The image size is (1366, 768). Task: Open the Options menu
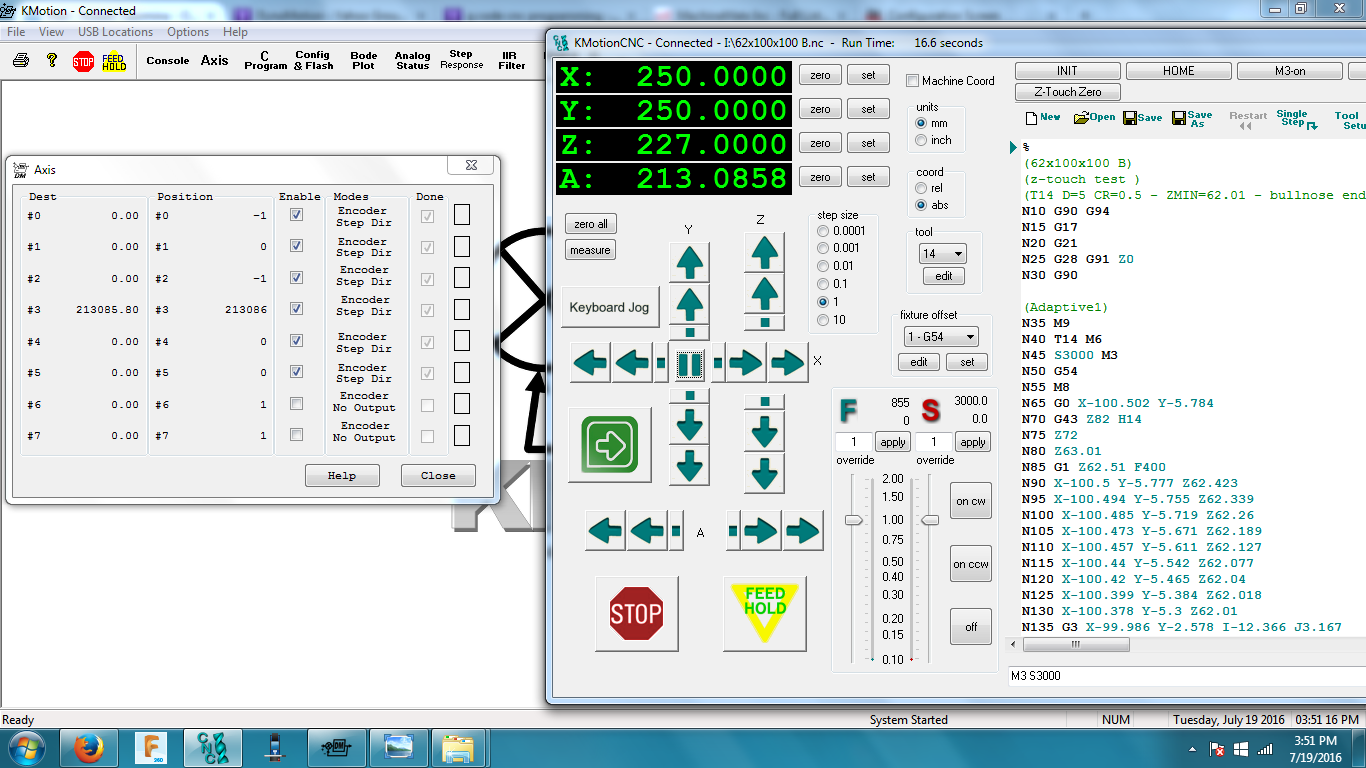188,32
